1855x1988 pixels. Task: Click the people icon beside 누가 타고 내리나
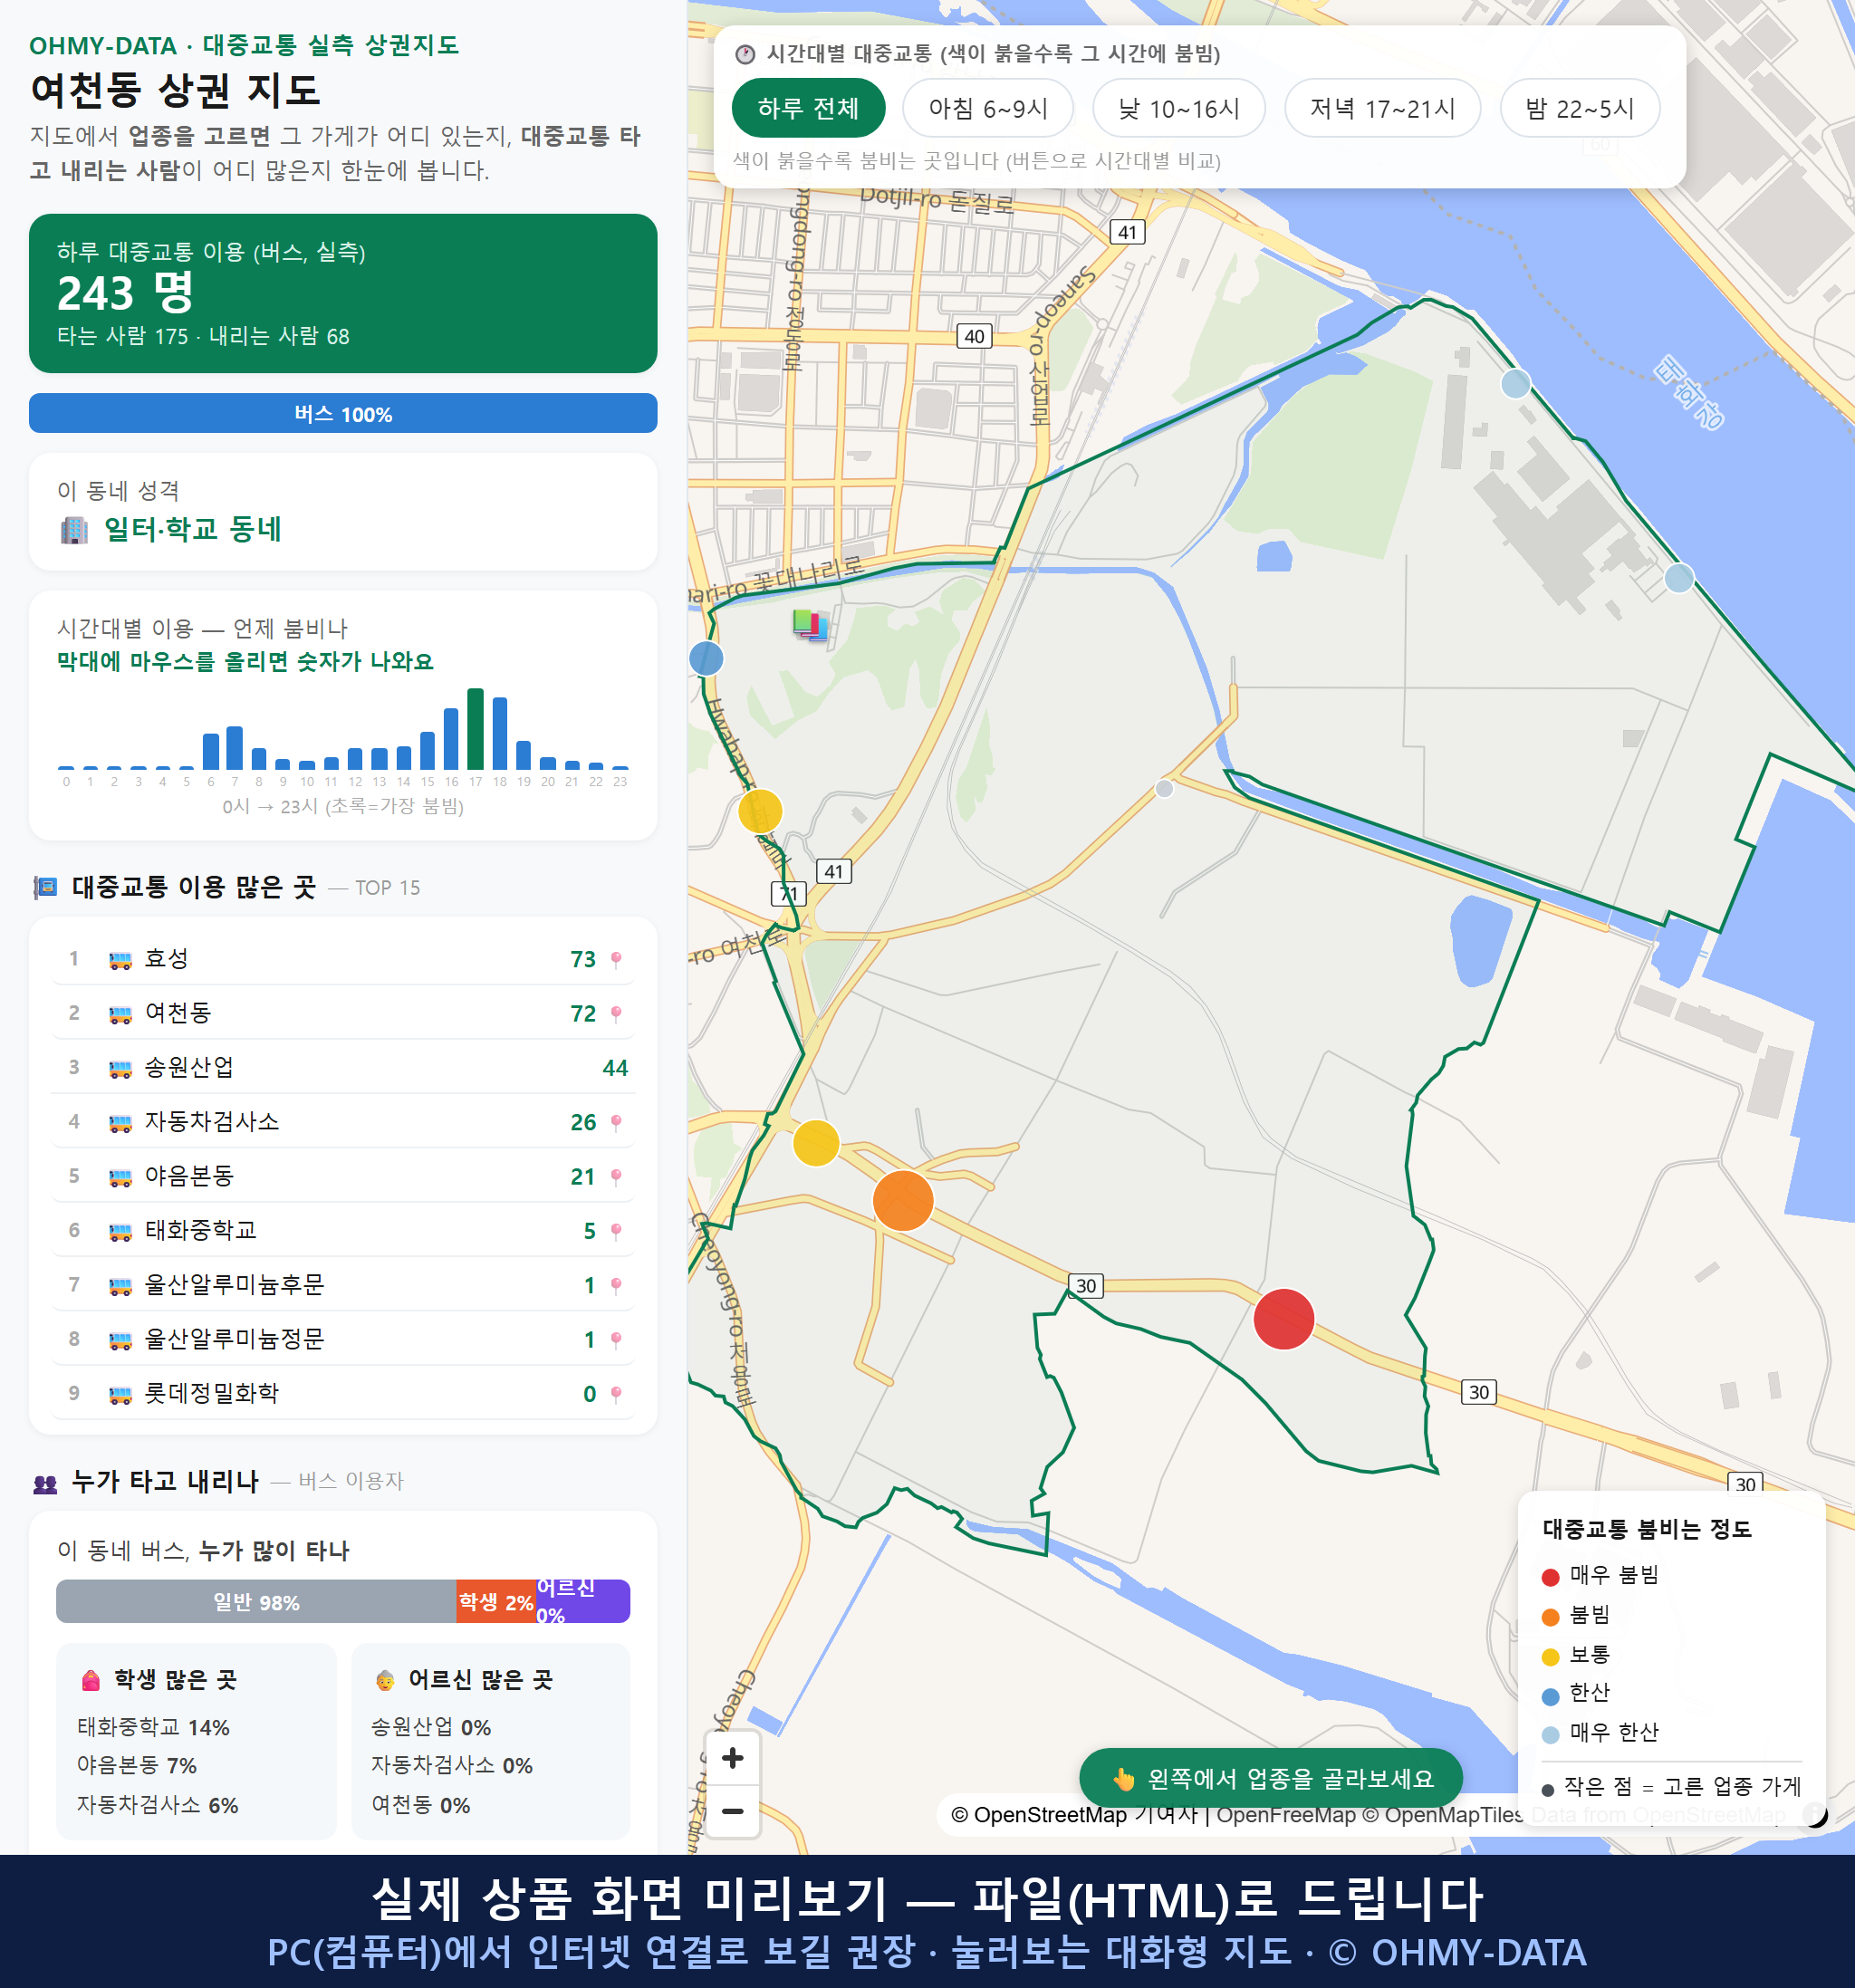coord(45,1483)
